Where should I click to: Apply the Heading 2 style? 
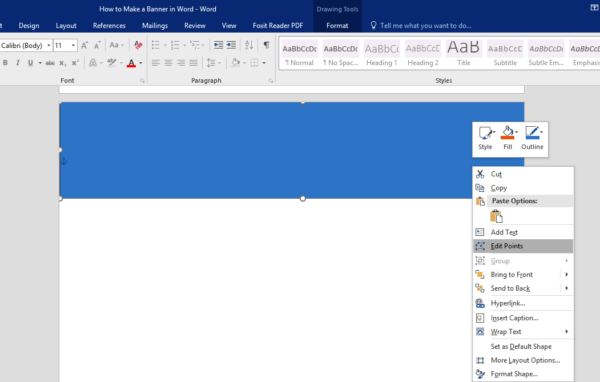423,54
